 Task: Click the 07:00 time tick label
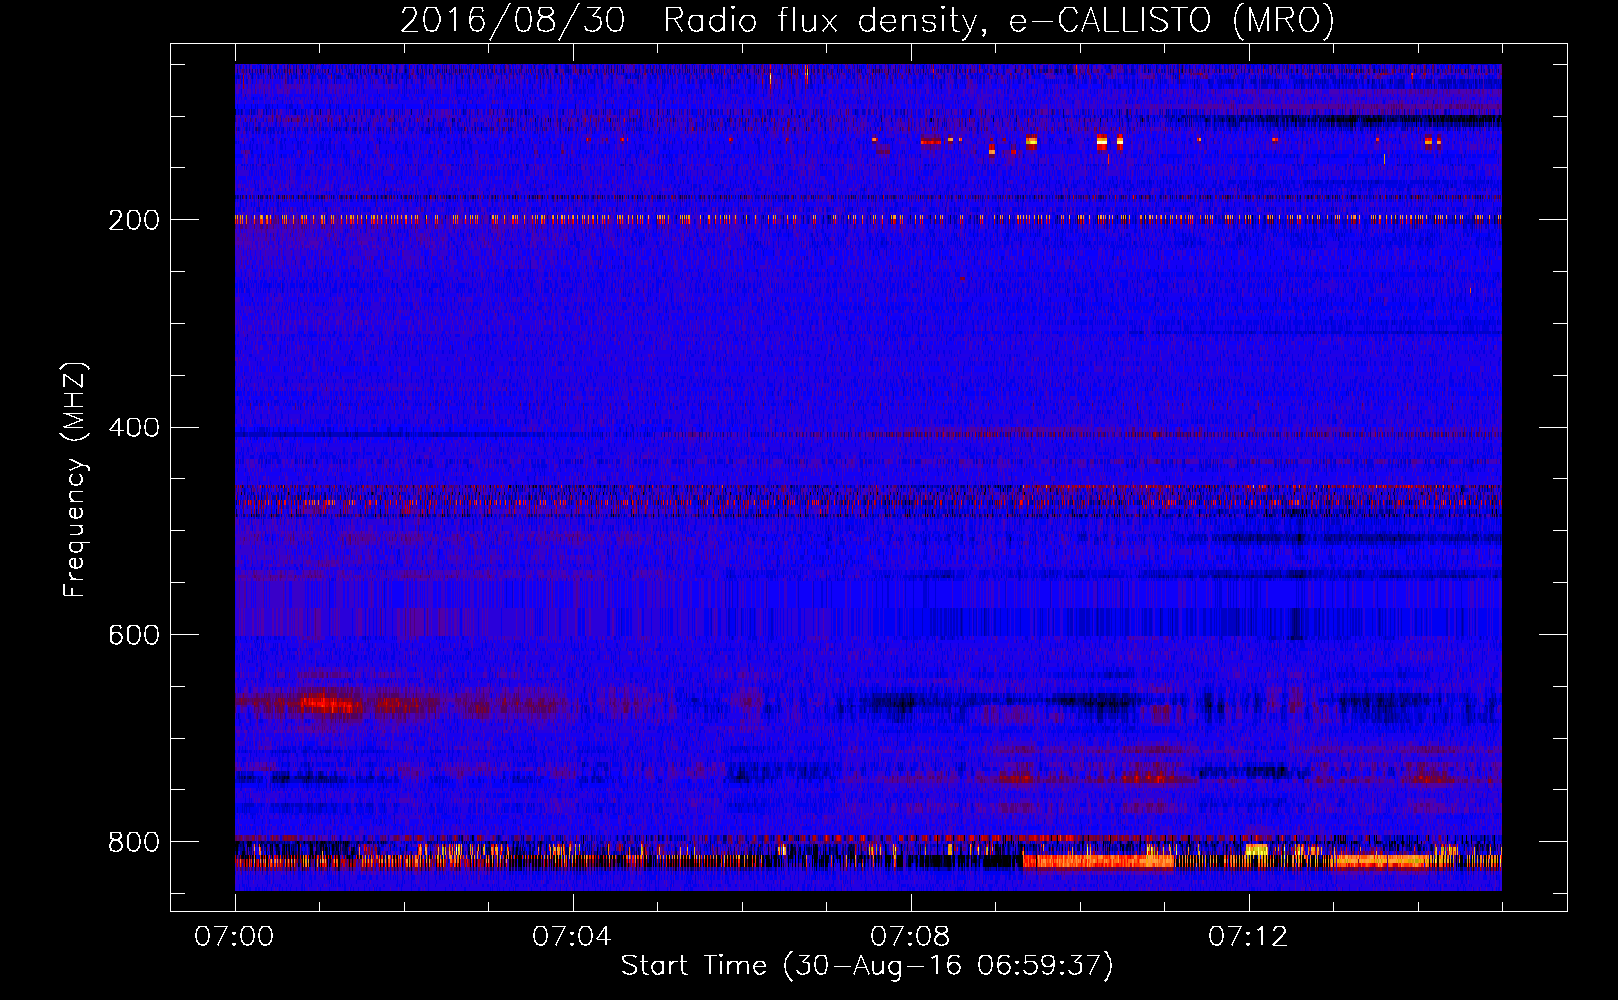[234, 937]
